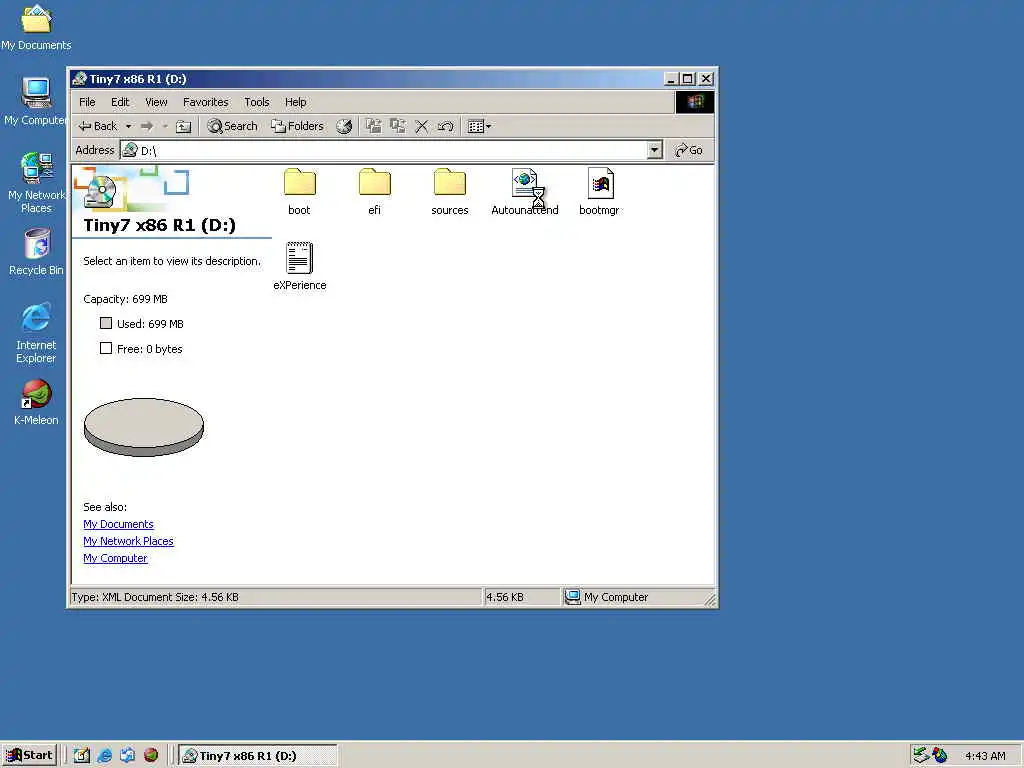
Task: Toggle the Folders pane
Action: tap(297, 126)
